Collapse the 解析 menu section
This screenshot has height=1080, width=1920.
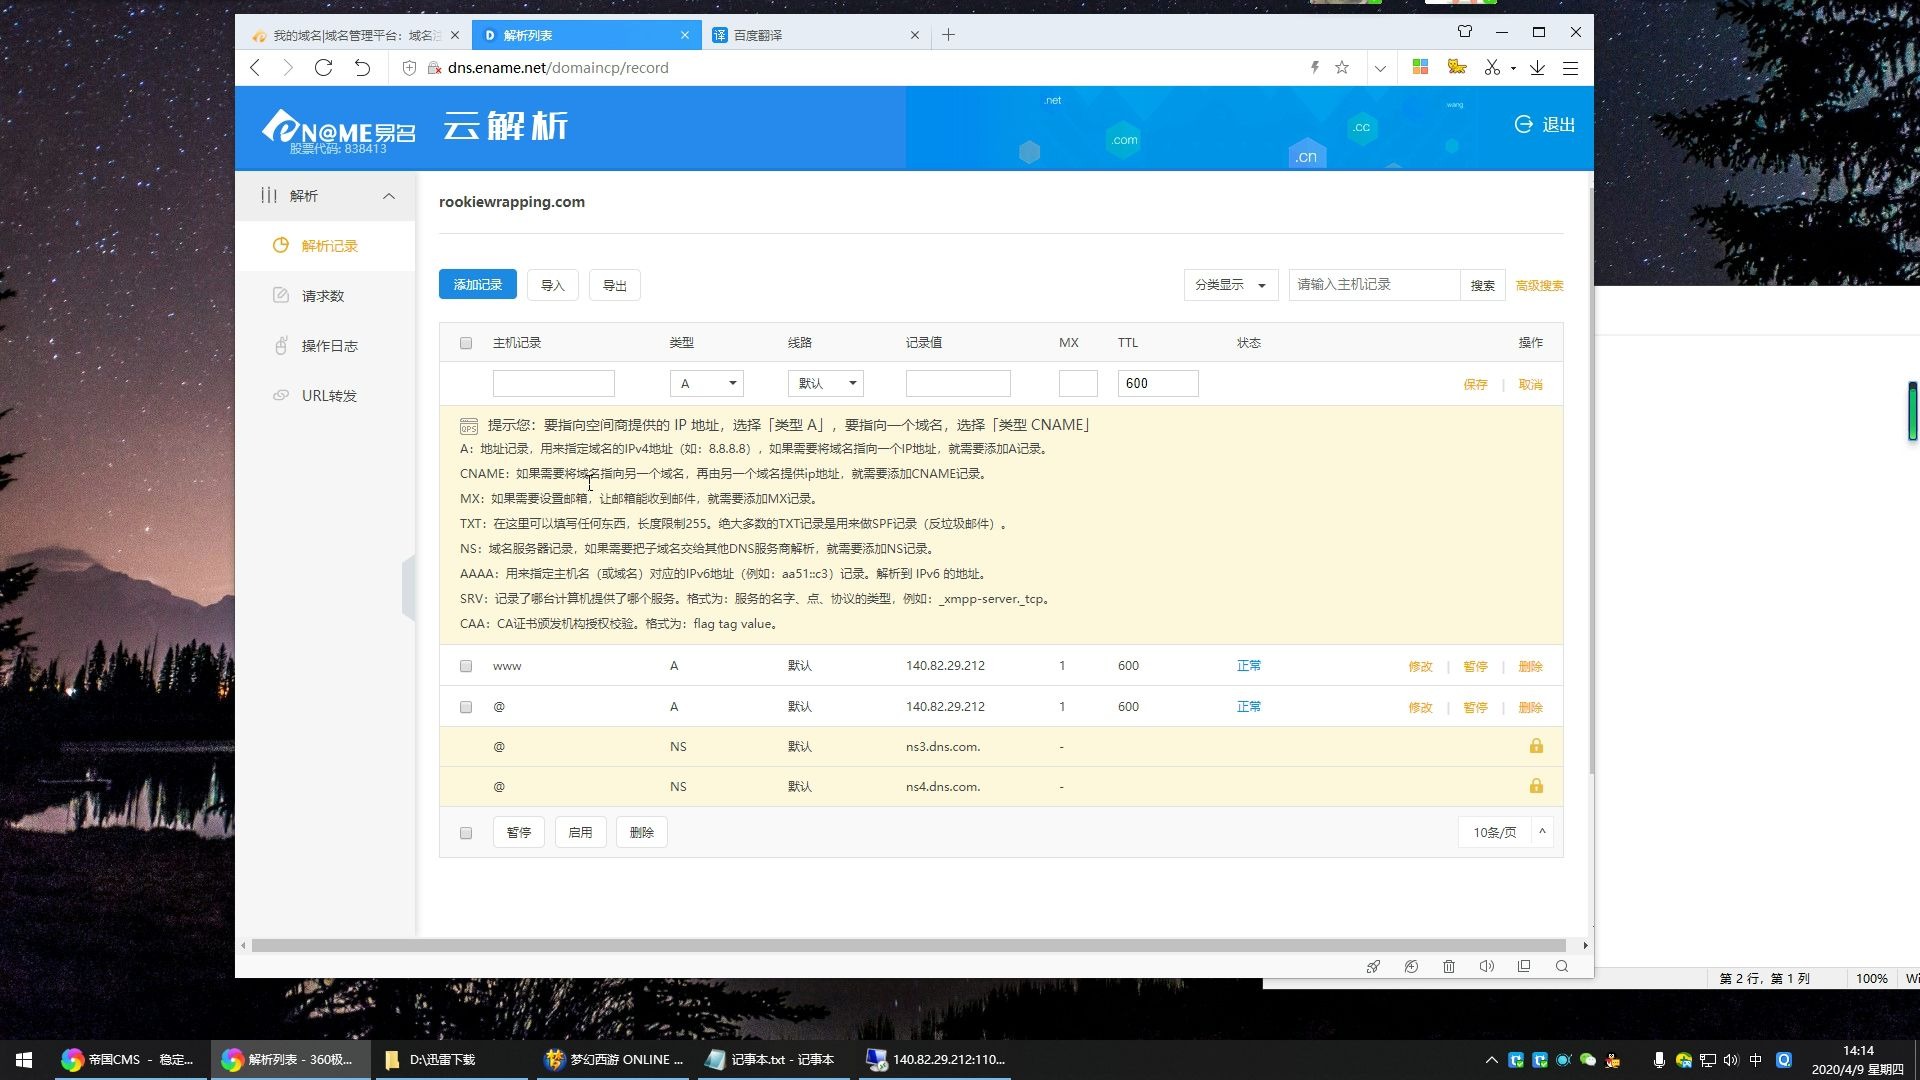pos(389,196)
